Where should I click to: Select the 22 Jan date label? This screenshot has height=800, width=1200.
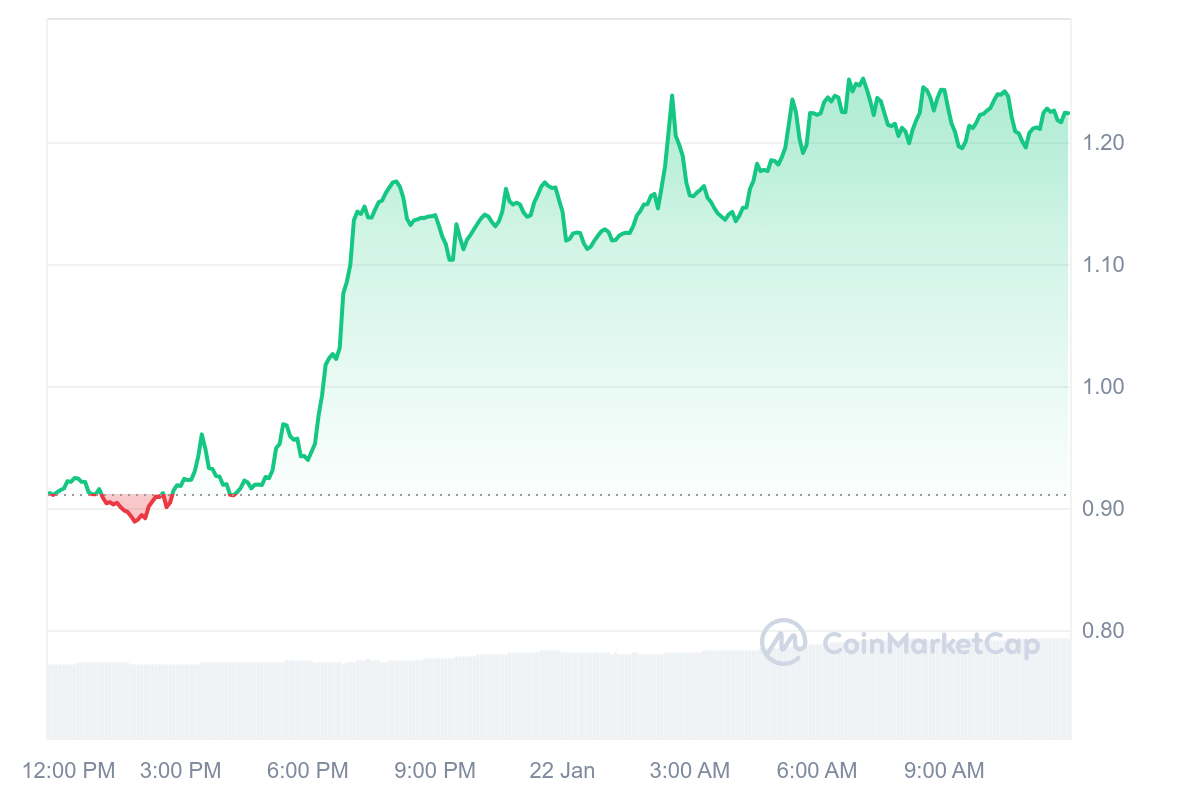(562, 771)
